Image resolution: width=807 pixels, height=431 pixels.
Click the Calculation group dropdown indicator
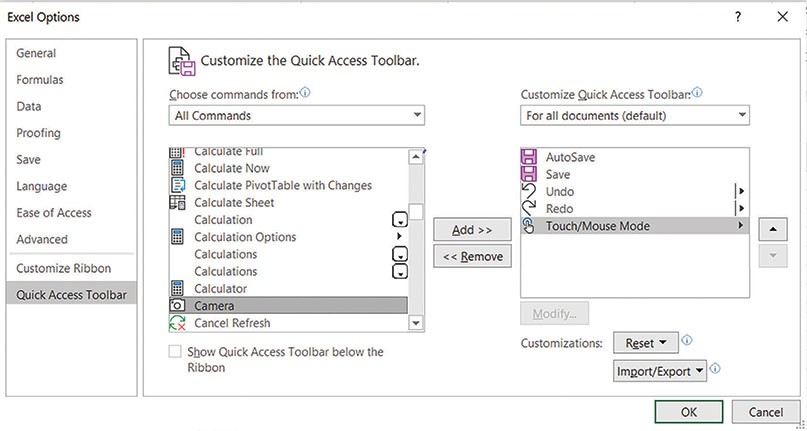(x=400, y=220)
